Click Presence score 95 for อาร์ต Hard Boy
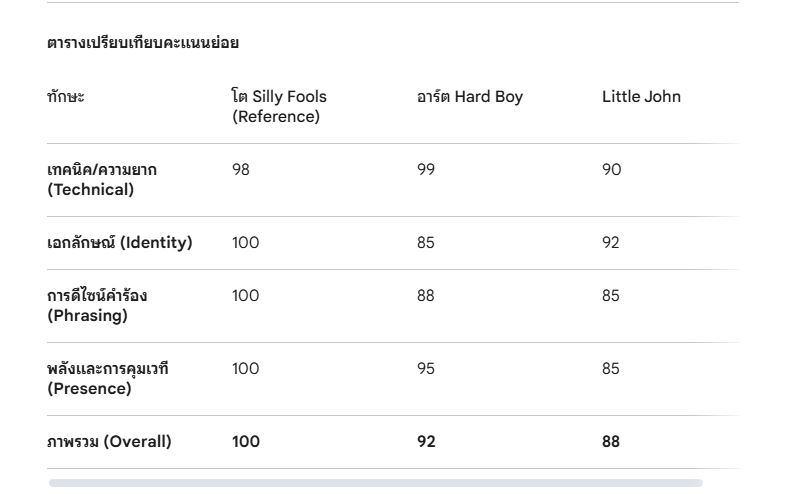Image resolution: width=788 pixels, height=494 pixels. click(x=426, y=369)
